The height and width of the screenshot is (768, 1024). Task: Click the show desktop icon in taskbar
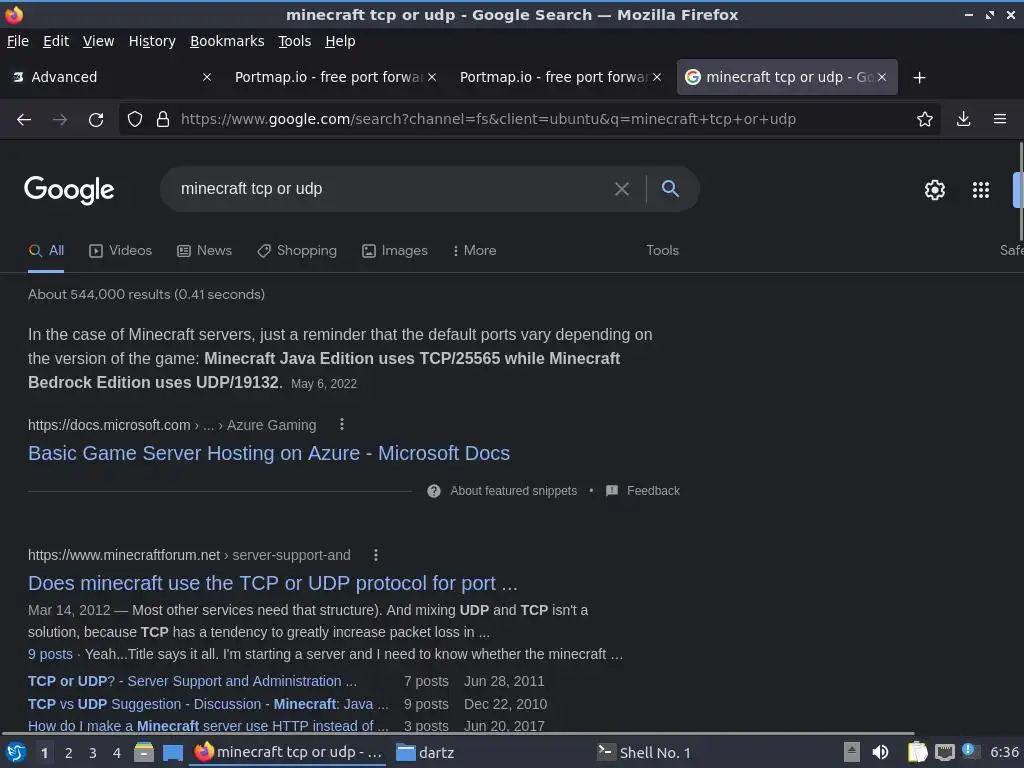tap(173, 753)
